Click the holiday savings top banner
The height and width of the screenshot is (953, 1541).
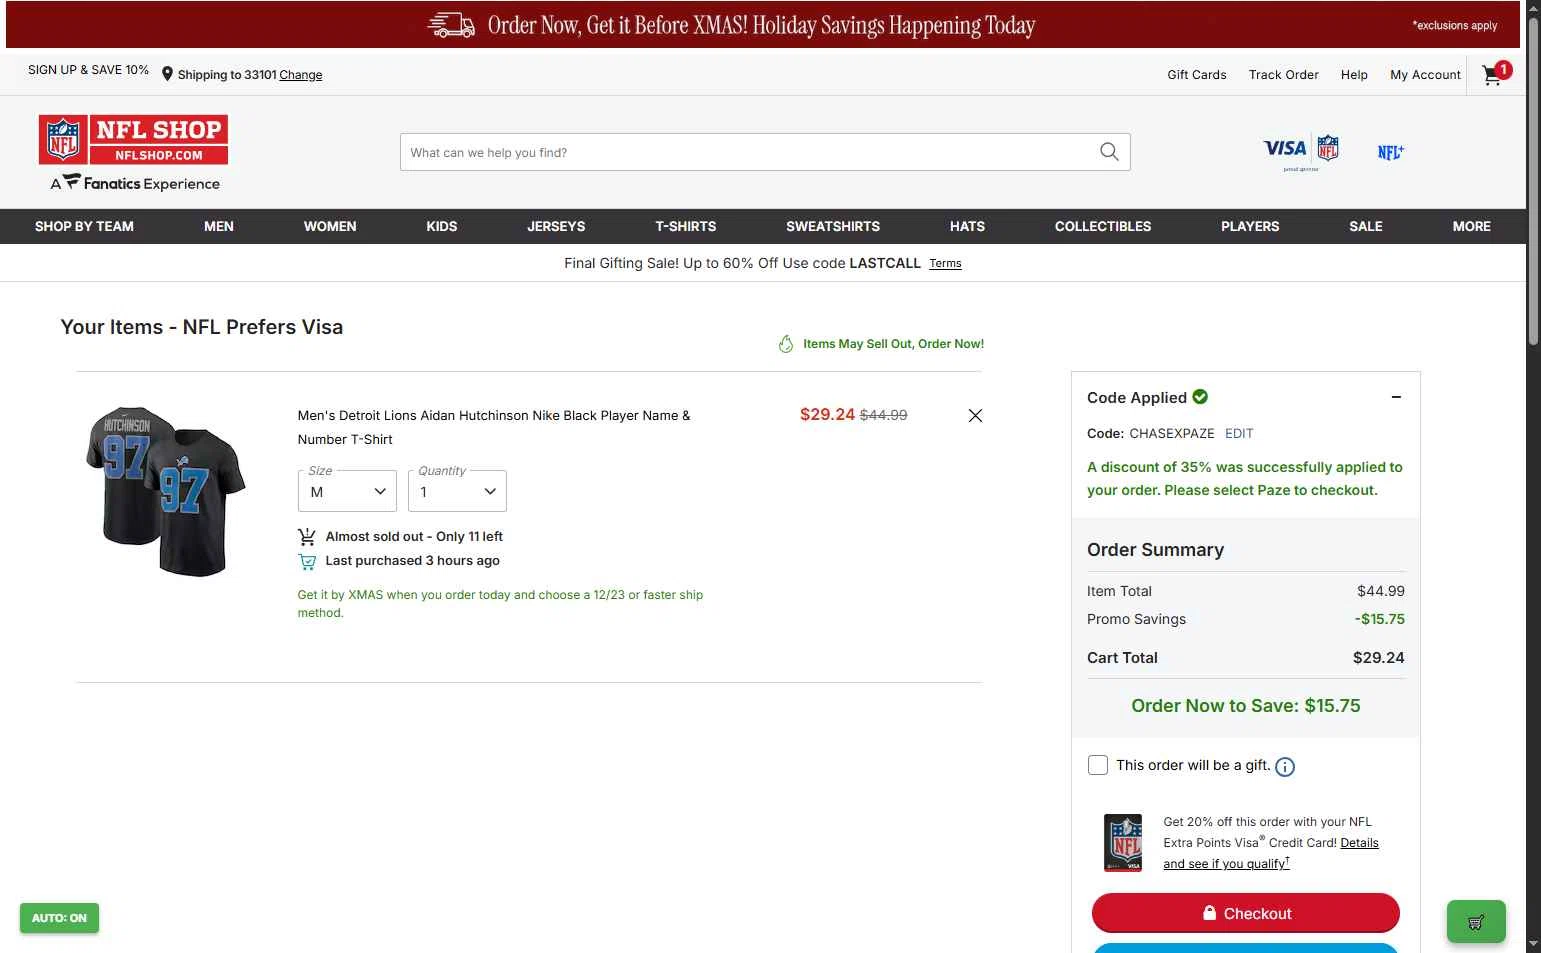click(x=765, y=25)
